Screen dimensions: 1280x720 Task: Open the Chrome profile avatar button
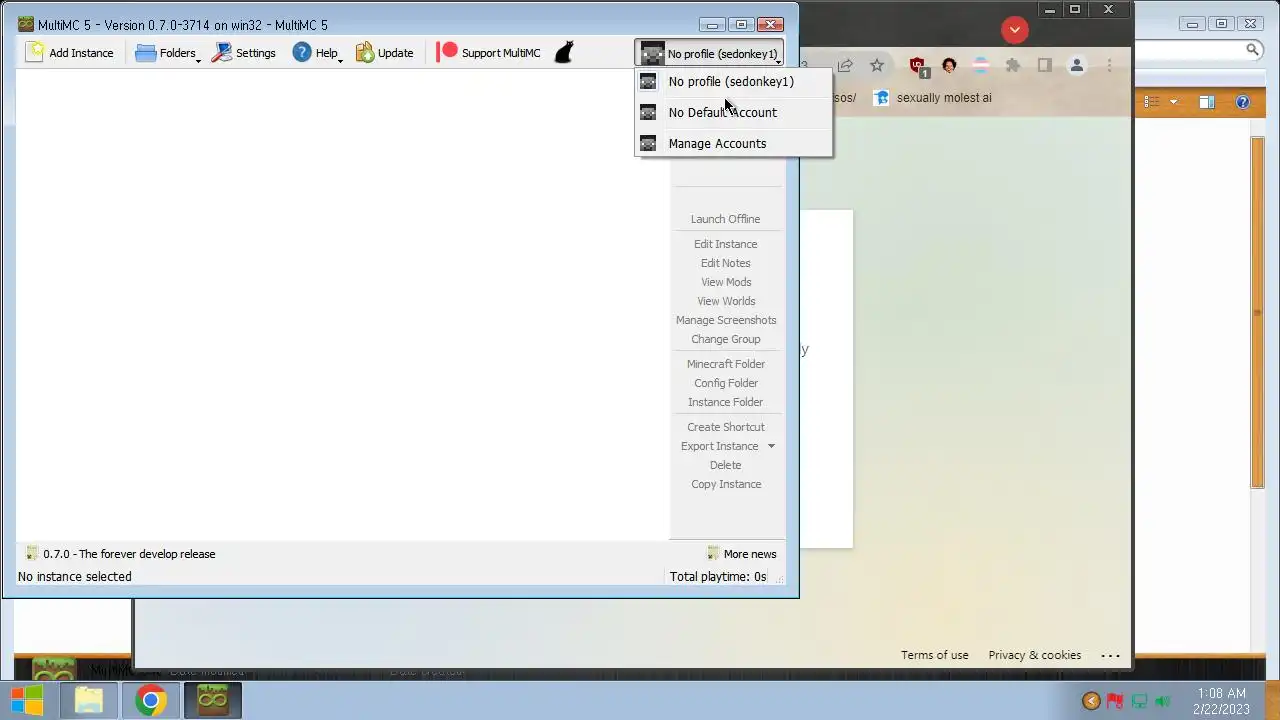[x=1077, y=66]
